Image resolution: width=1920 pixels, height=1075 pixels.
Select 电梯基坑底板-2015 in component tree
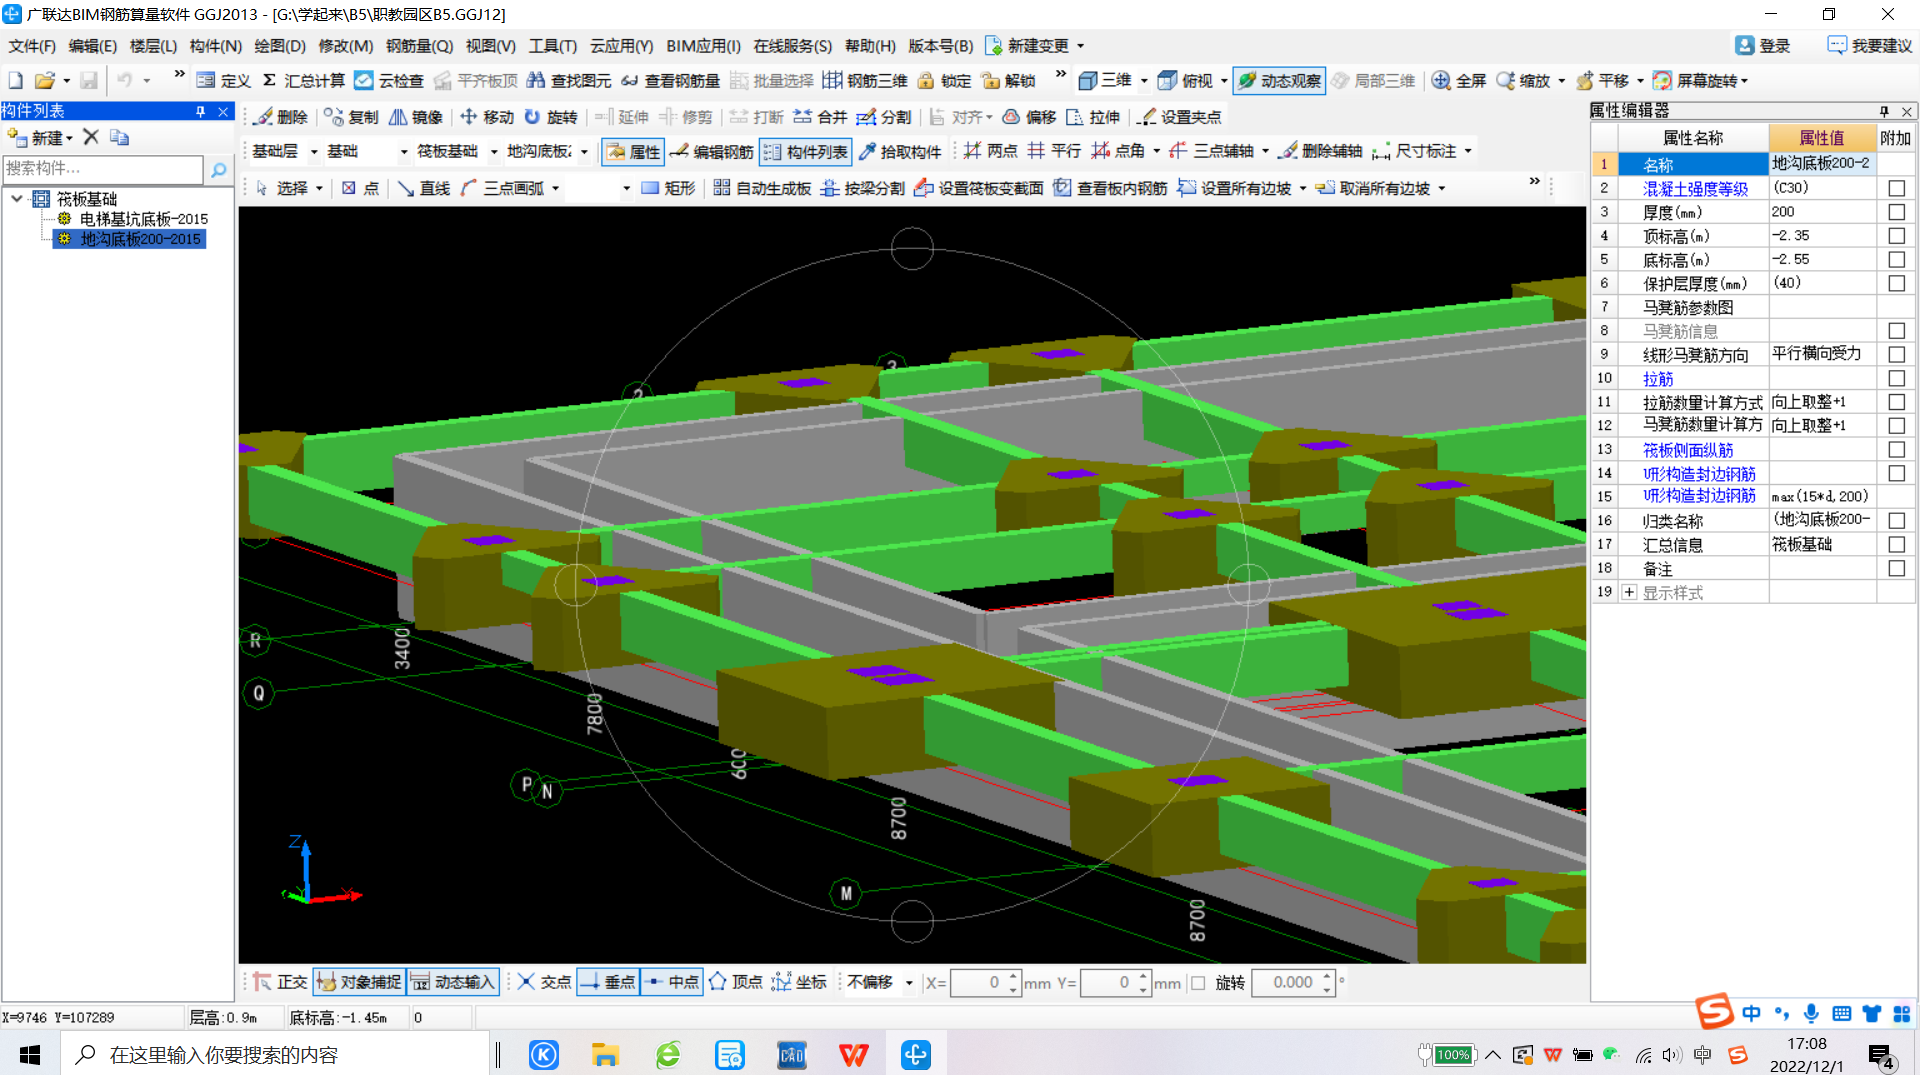[143, 219]
